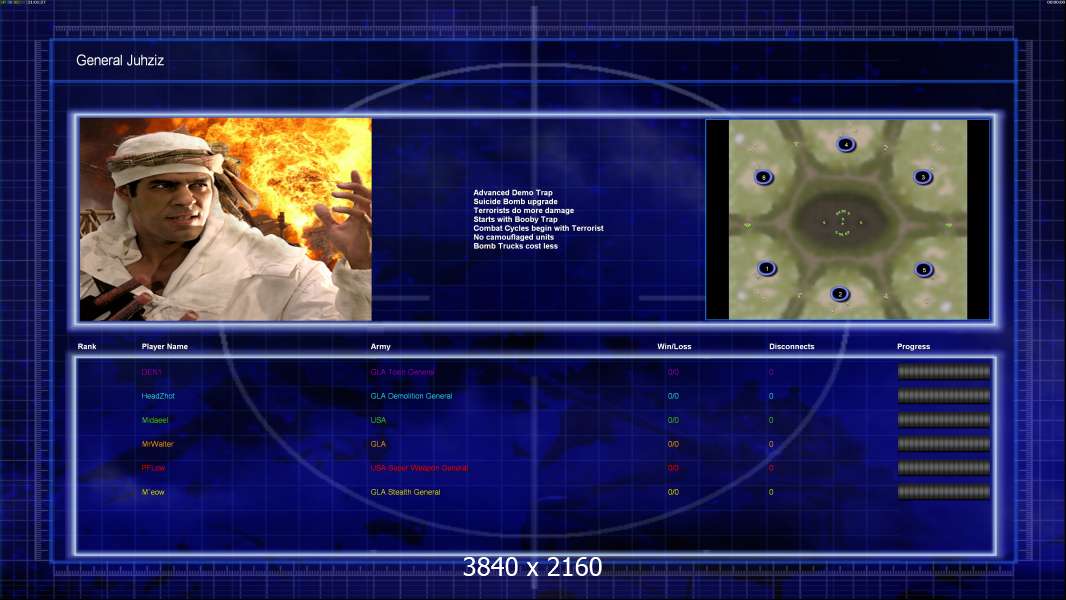
Task: Click USA Super Weapon General progress bar
Action: point(944,467)
